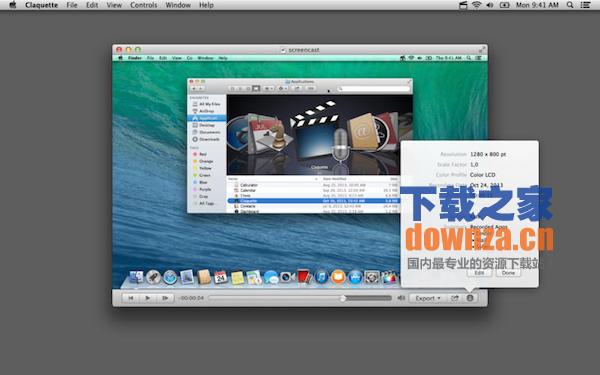The image size is (600, 375).
Task: Open the Help menu
Action: [206, 5]
